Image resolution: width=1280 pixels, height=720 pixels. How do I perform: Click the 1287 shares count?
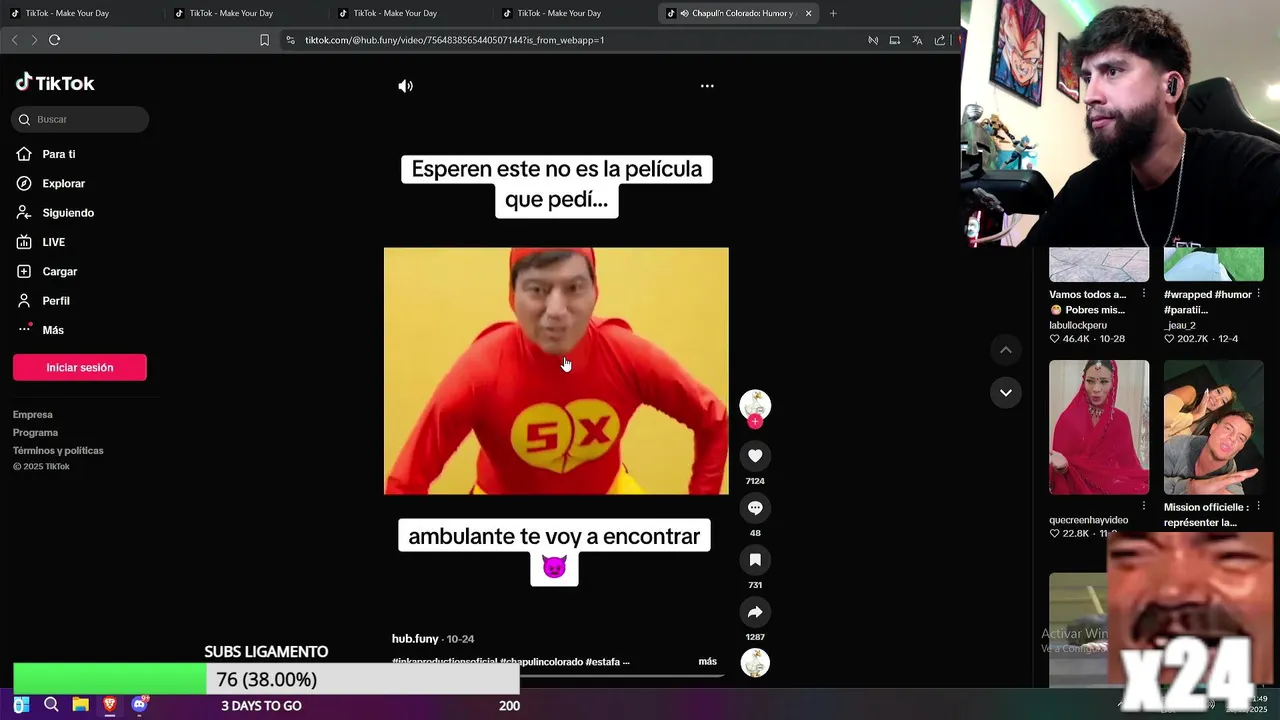pos(755,637)
